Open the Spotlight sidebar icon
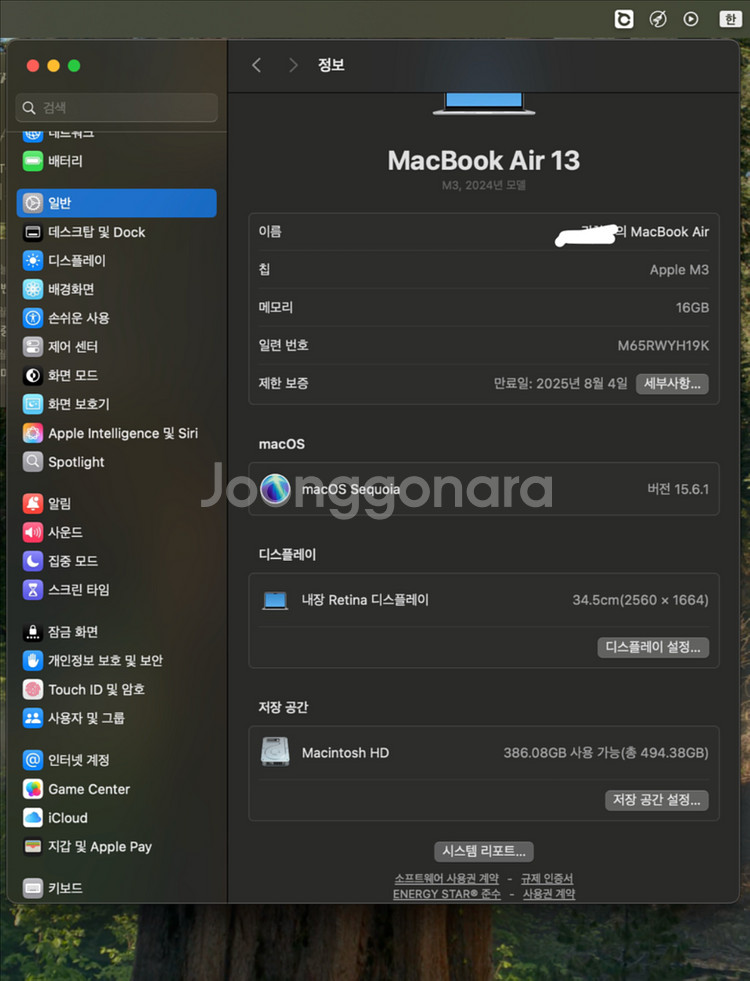This screenshot has height=981, width=750. coord(33,462)
